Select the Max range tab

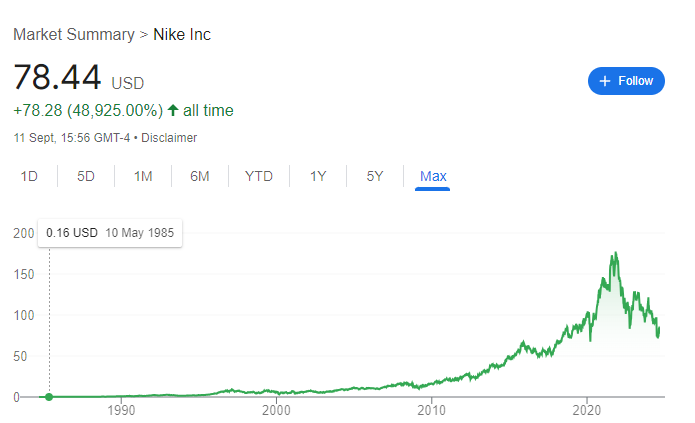coord(433,177)
